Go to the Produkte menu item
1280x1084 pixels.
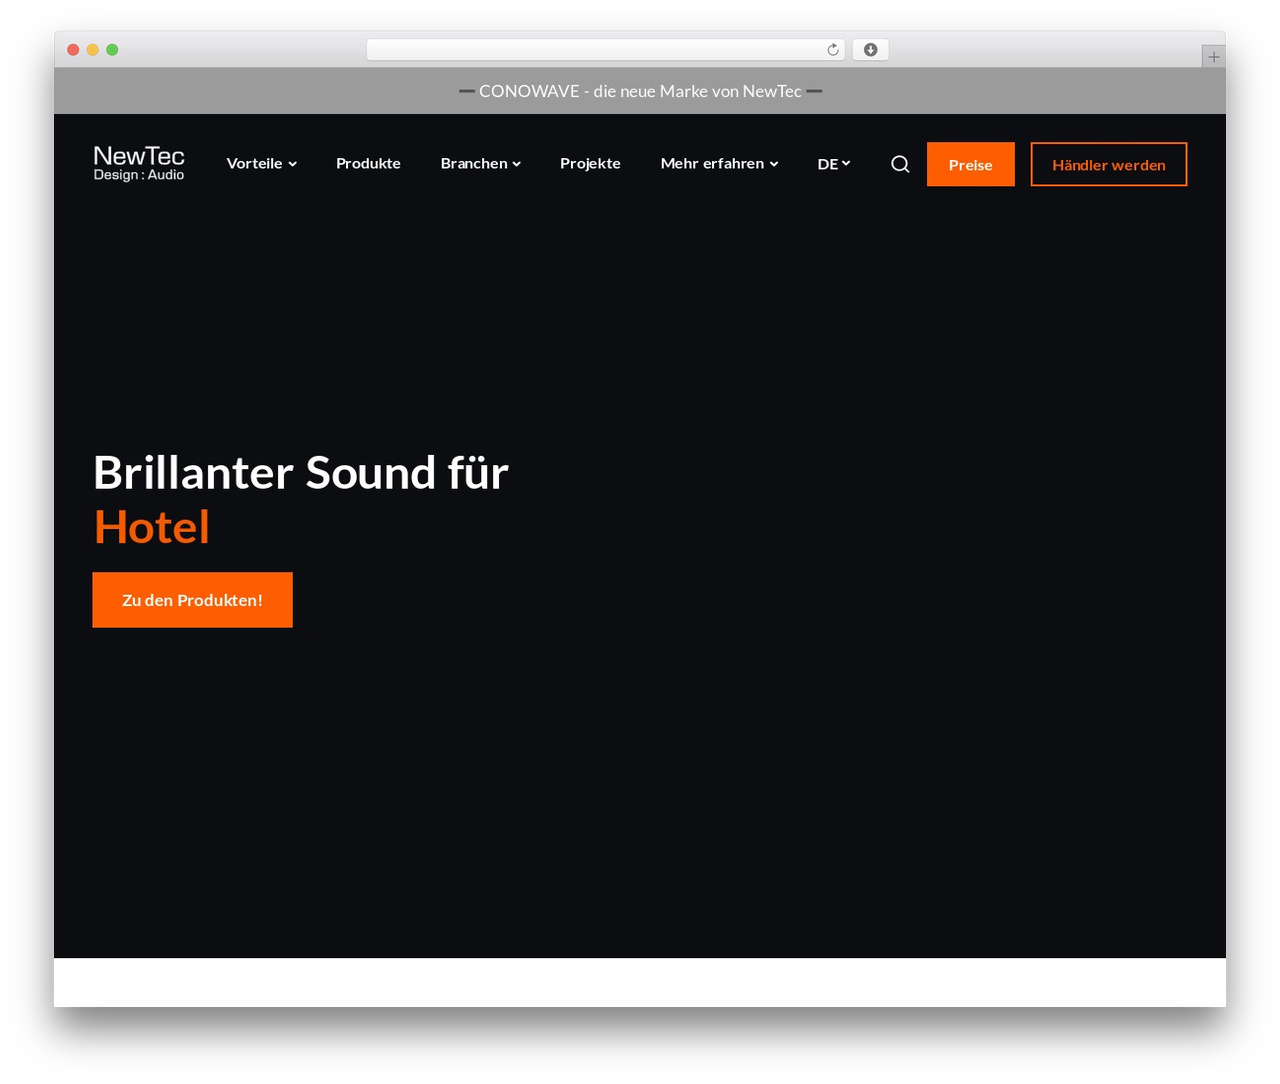[x=368, y=164]
